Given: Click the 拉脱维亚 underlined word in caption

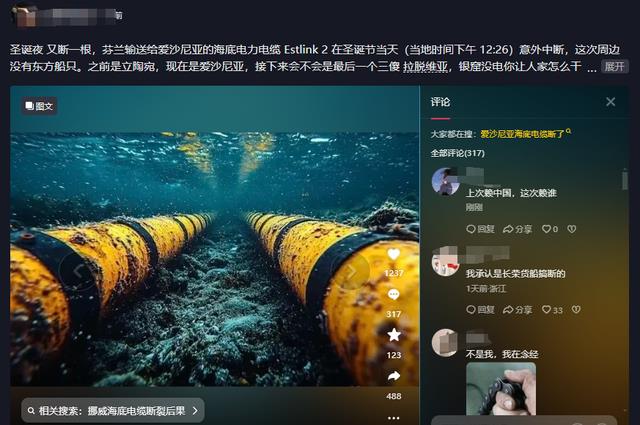Looking at the screenshot, I should 425,67.
